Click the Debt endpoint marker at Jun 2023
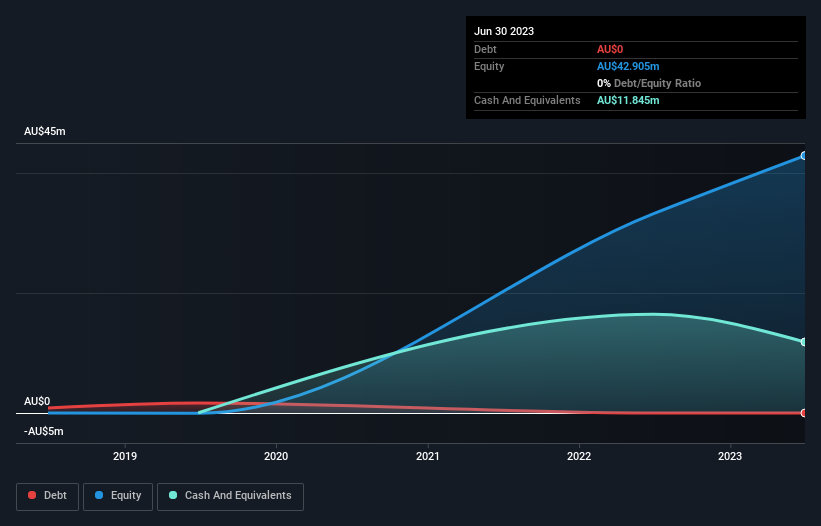 [804, 413]
